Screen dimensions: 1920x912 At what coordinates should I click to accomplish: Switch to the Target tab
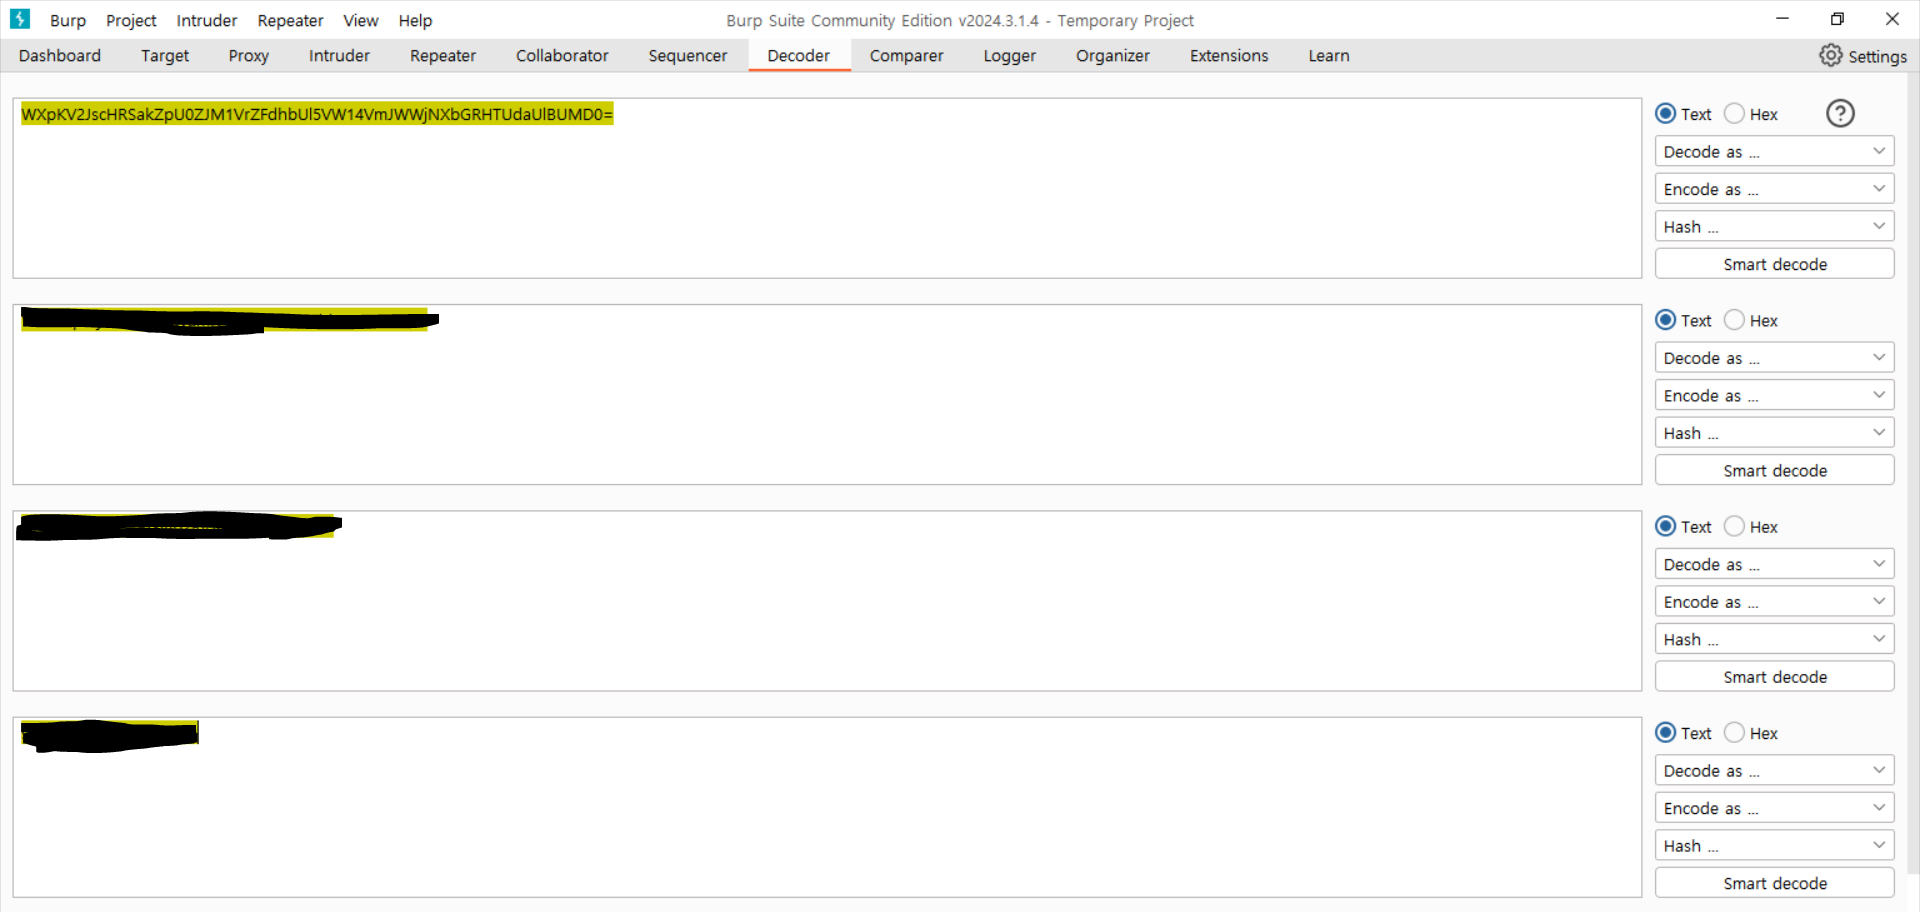click(165, 56)
